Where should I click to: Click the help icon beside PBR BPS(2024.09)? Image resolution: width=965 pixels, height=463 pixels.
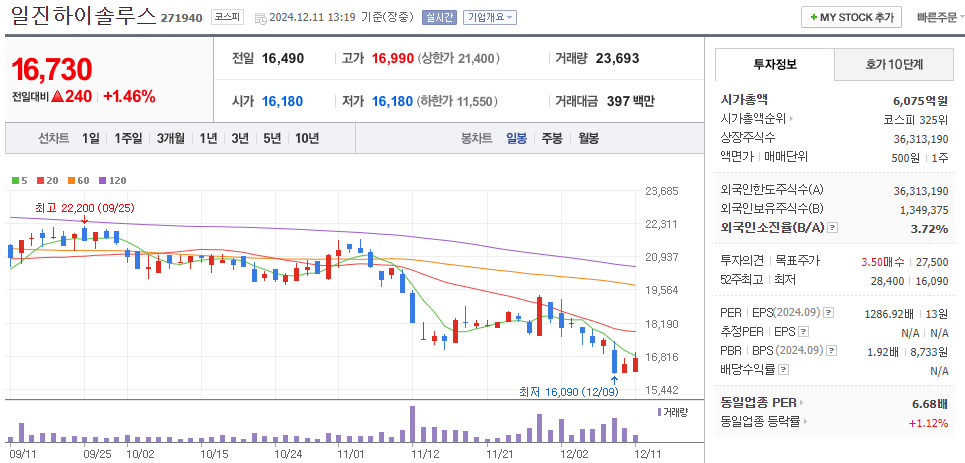pyautogui.click(x=832, y=351)
